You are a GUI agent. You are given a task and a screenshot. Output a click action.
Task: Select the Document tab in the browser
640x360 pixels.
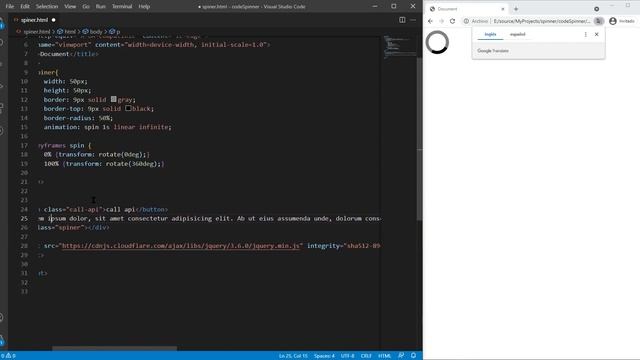point(467,9)
